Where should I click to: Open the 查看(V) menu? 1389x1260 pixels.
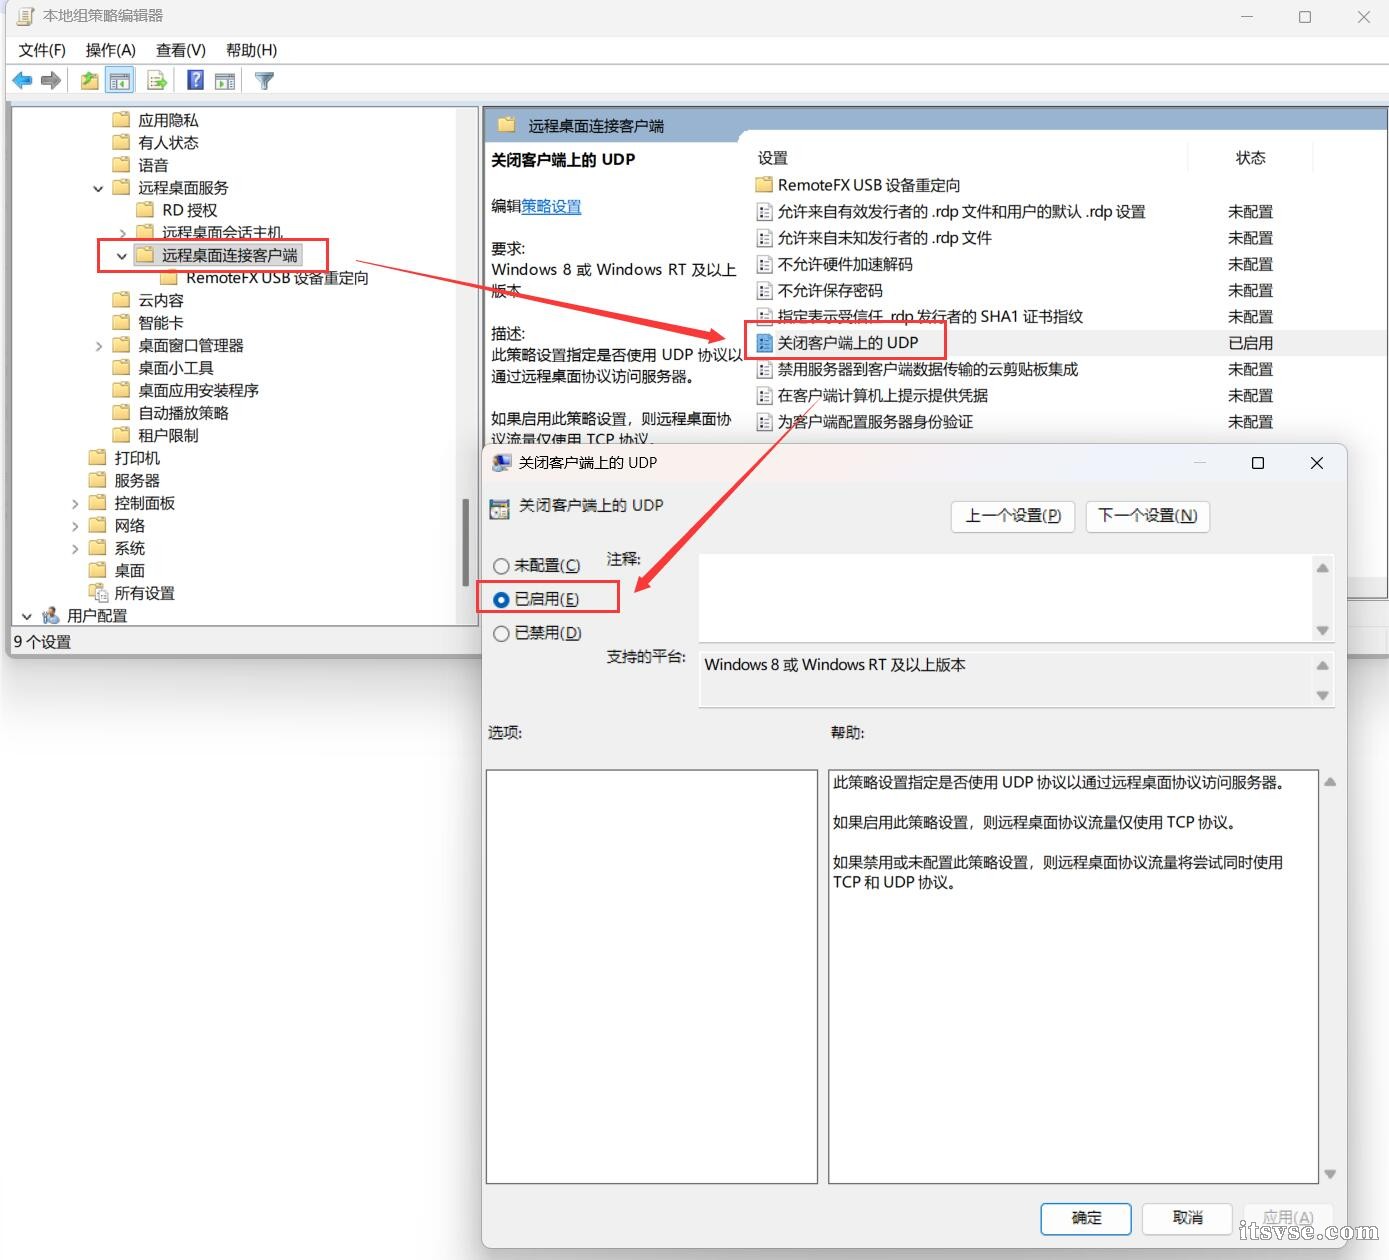pos(180,50)
